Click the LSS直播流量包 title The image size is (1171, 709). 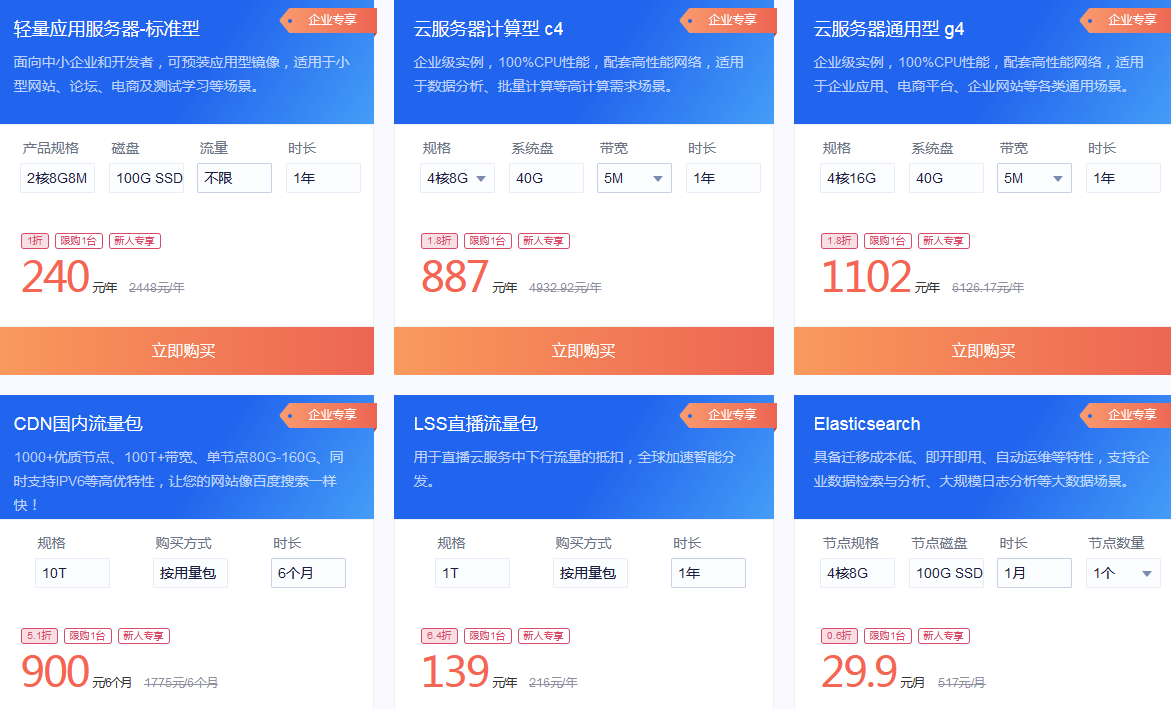(x=476, y=424)
